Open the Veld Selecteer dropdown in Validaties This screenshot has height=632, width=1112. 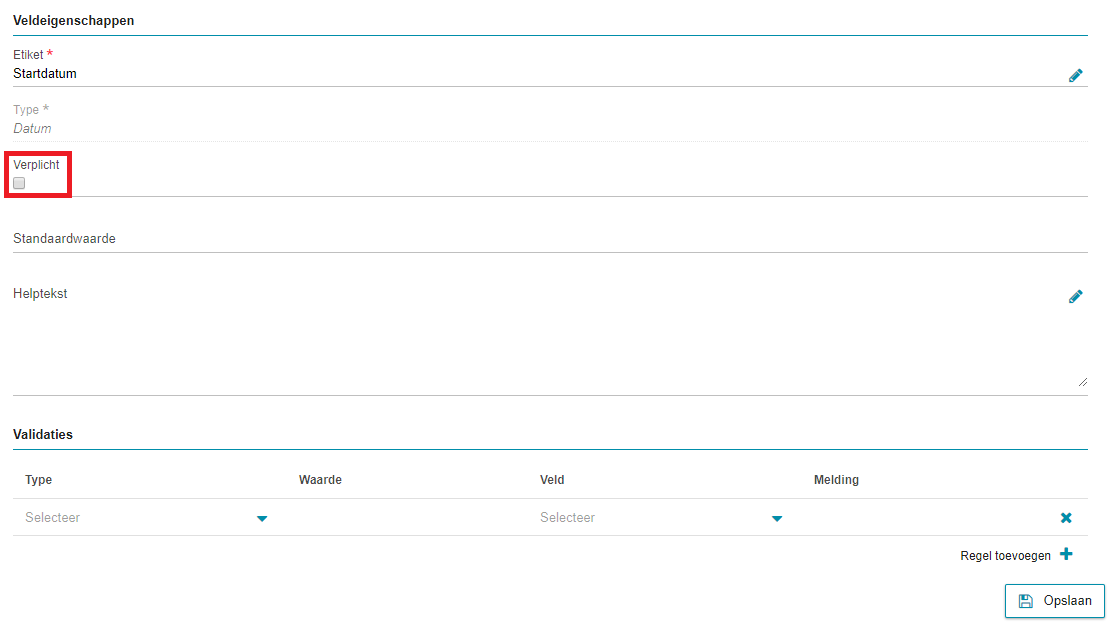click(661, 518)
